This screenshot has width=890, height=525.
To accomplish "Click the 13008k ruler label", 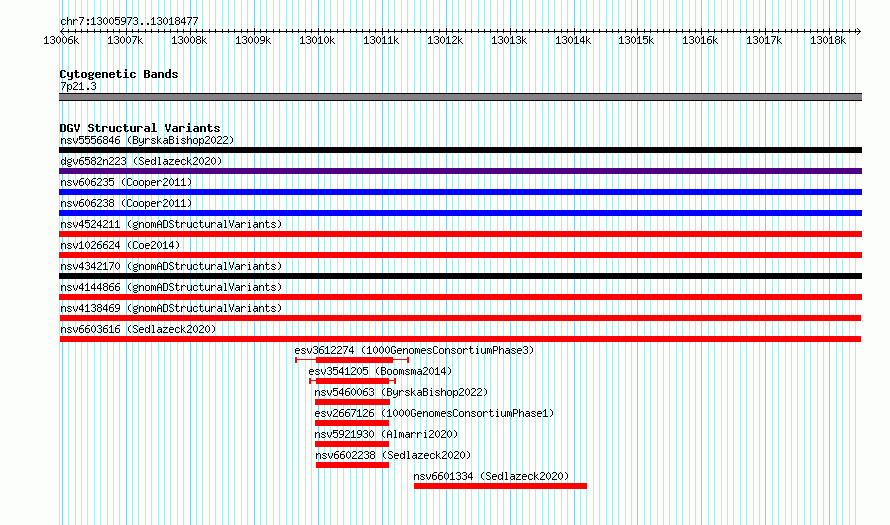I will click(189, 41).
